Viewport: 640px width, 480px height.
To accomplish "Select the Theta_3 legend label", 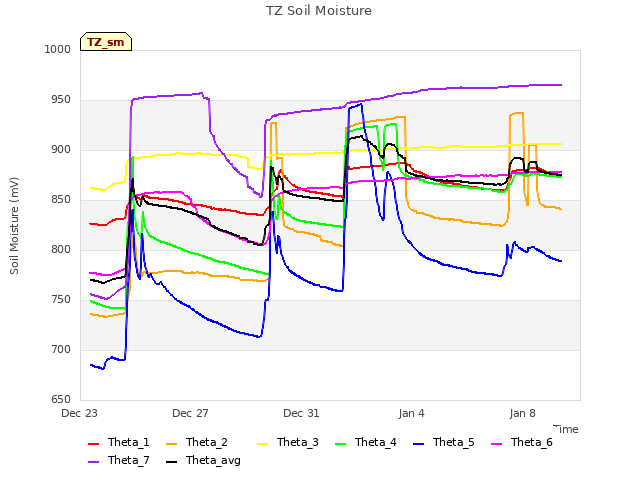I will pyautogui.click(x=298, y=442).
